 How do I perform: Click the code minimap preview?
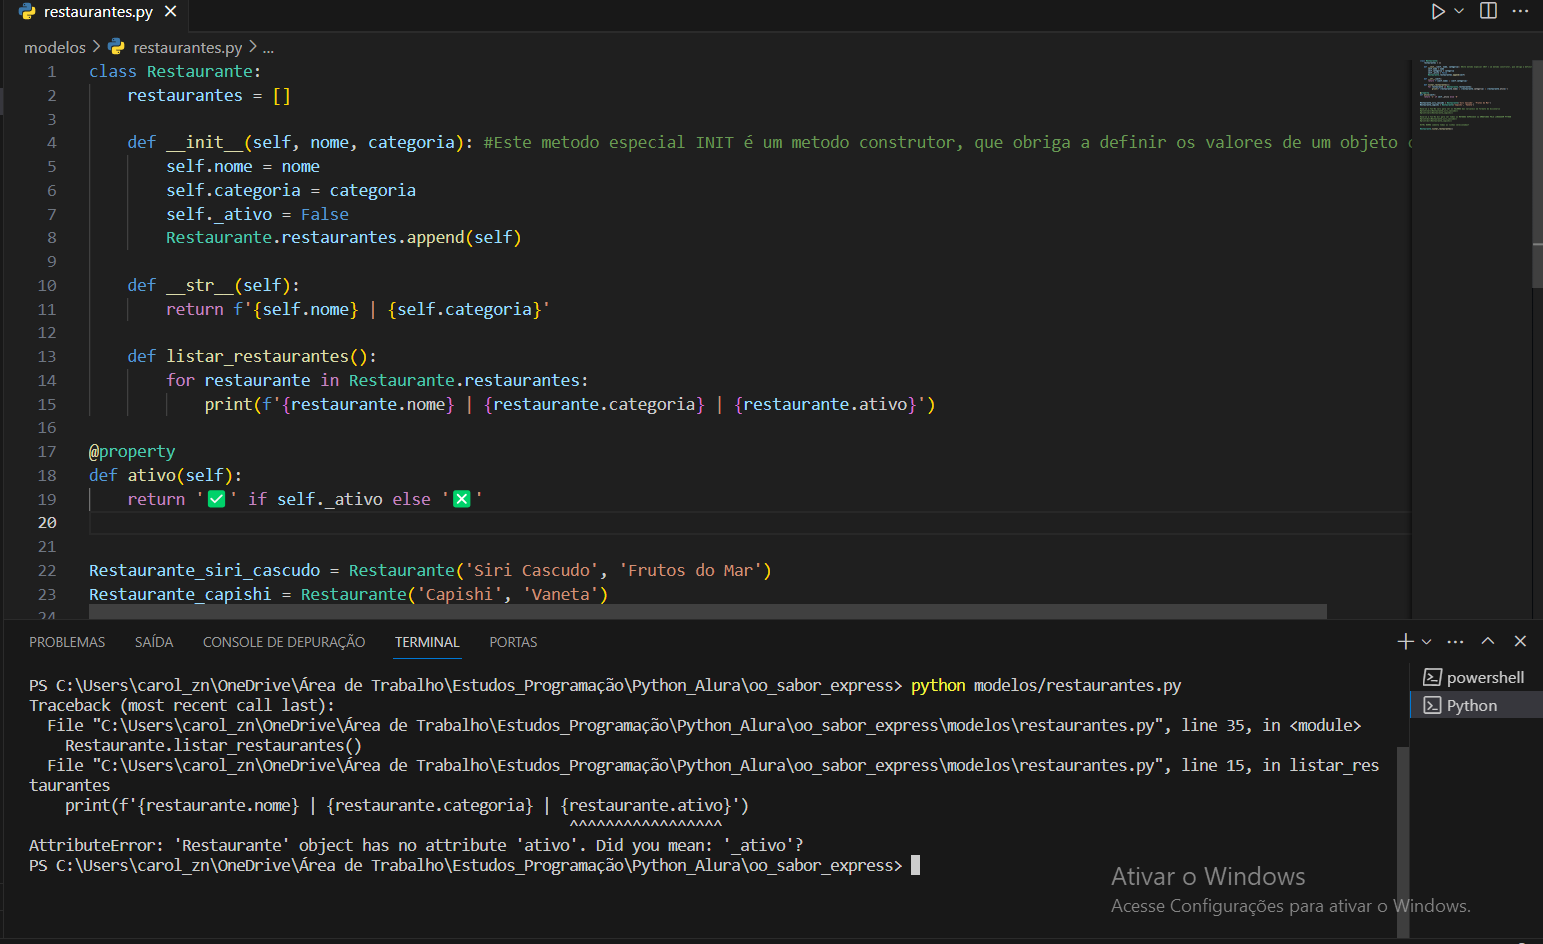tap(1470, 96)
